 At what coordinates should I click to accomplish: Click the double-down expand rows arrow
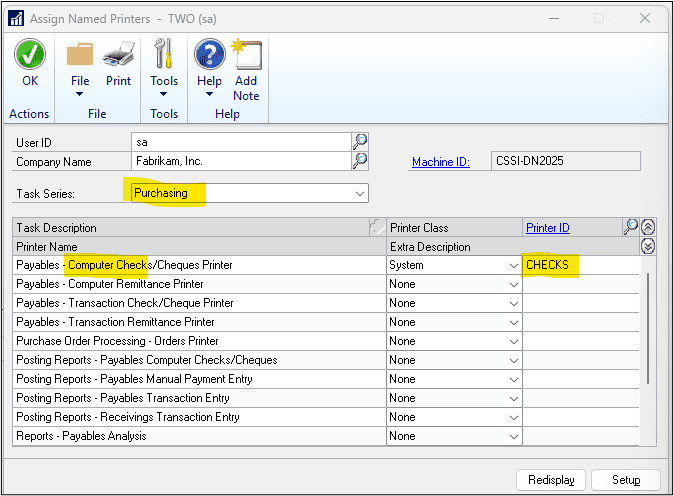coord(648,246)
